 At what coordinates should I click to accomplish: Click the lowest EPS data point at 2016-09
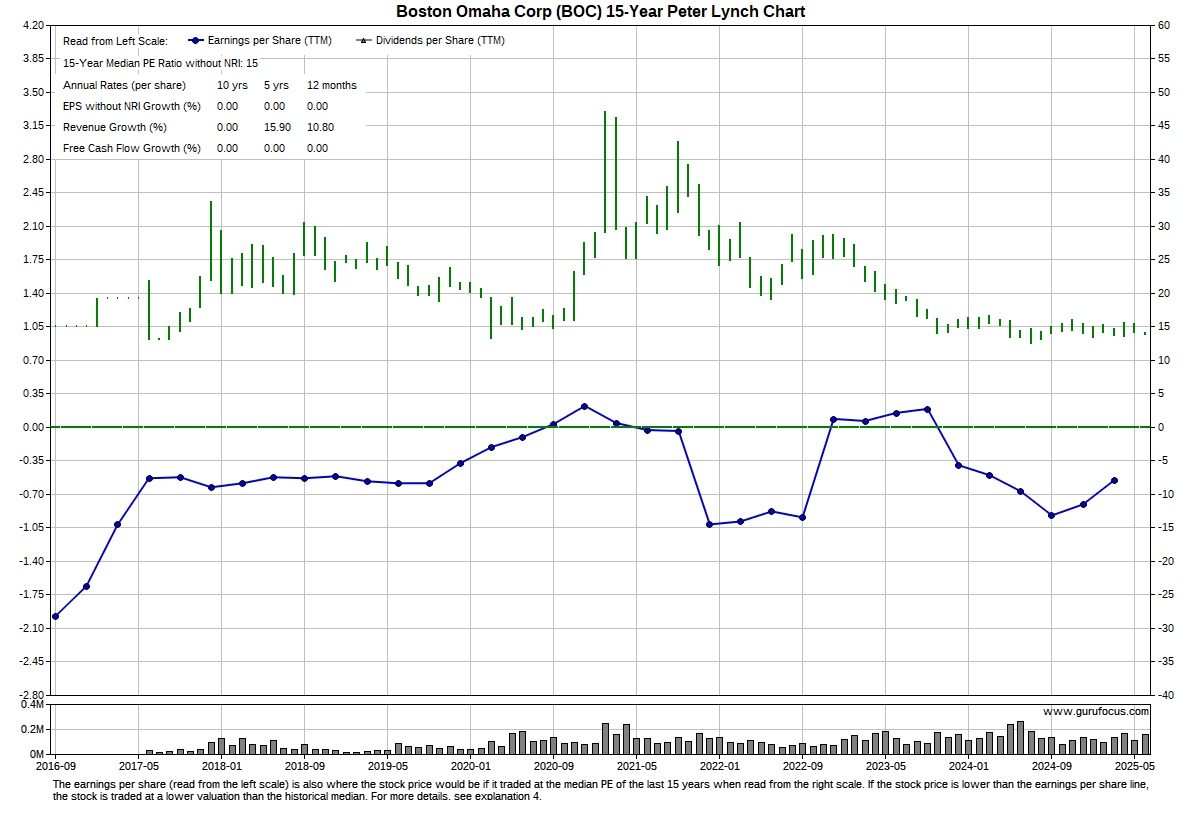pos(55,616)
